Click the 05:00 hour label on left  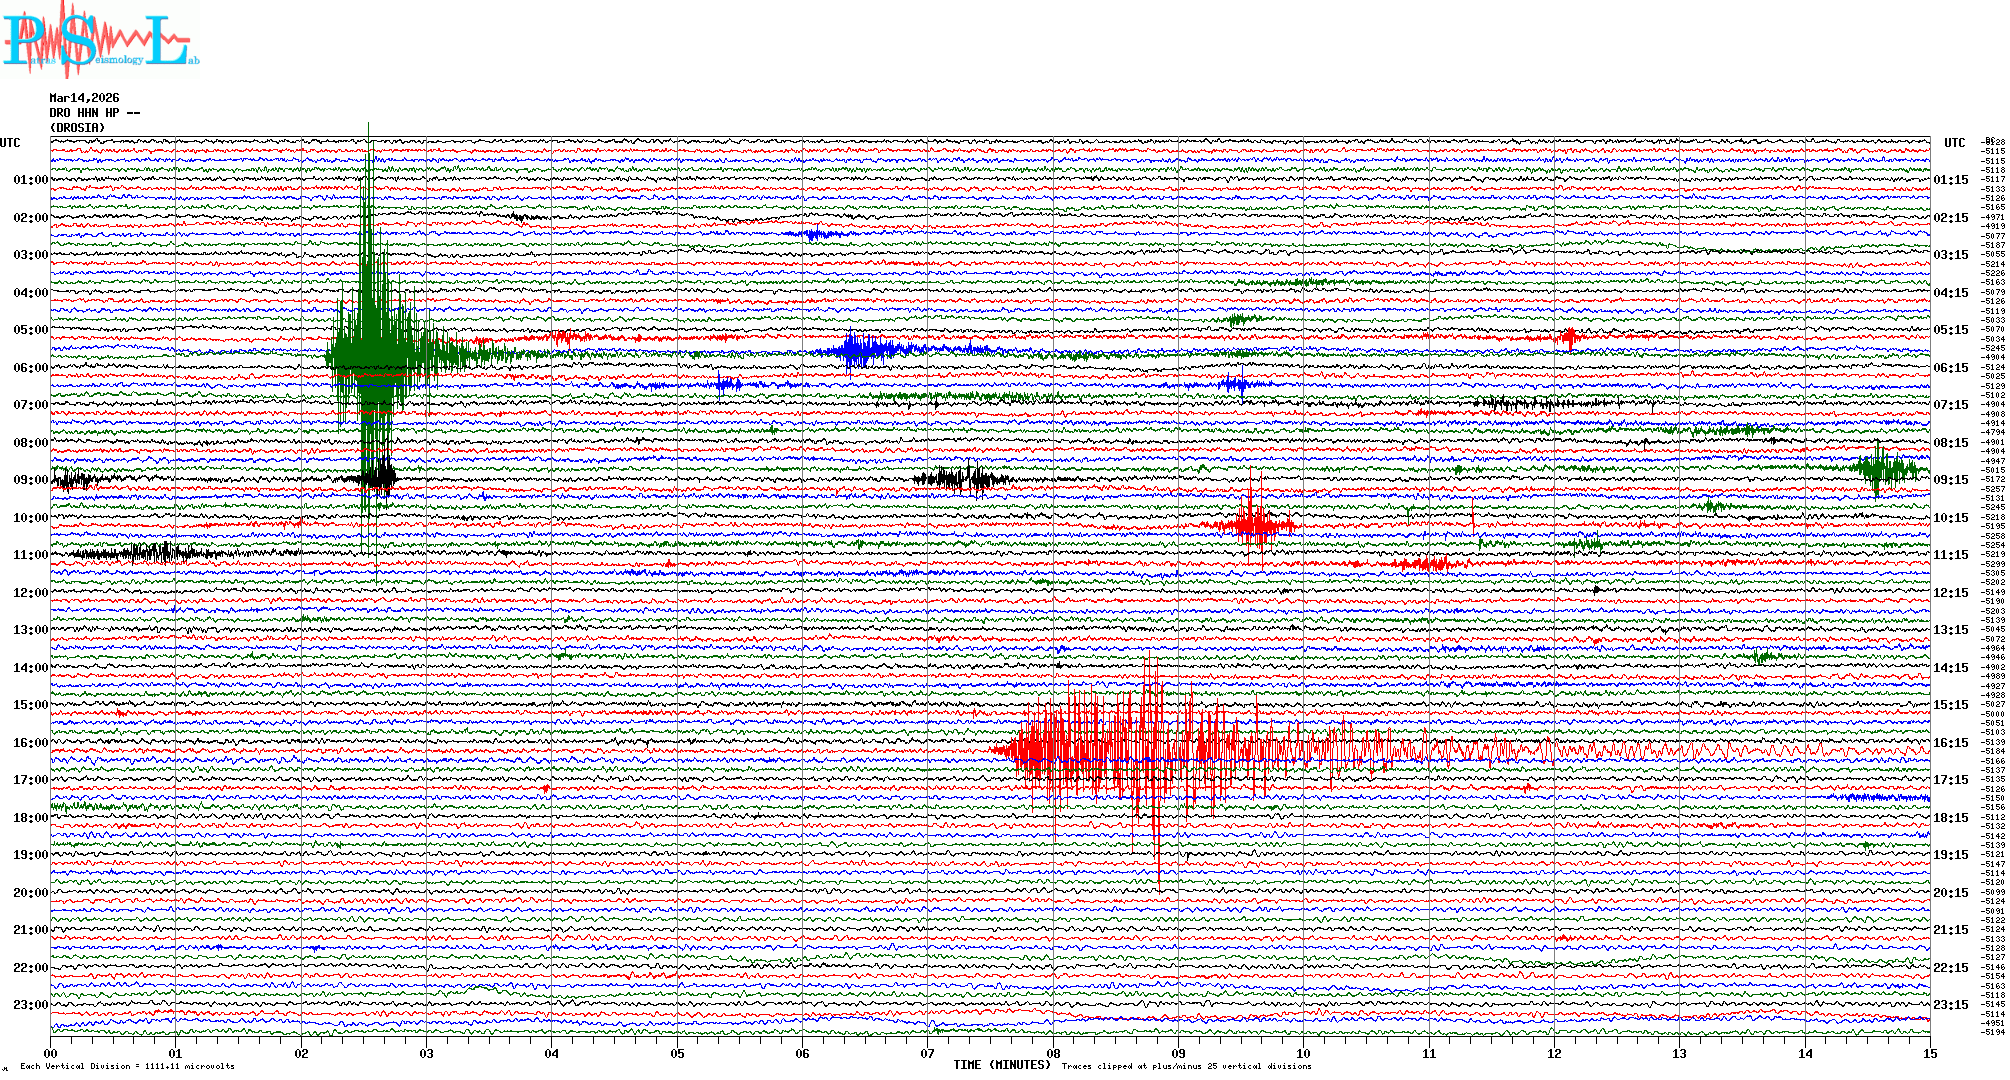30,330
